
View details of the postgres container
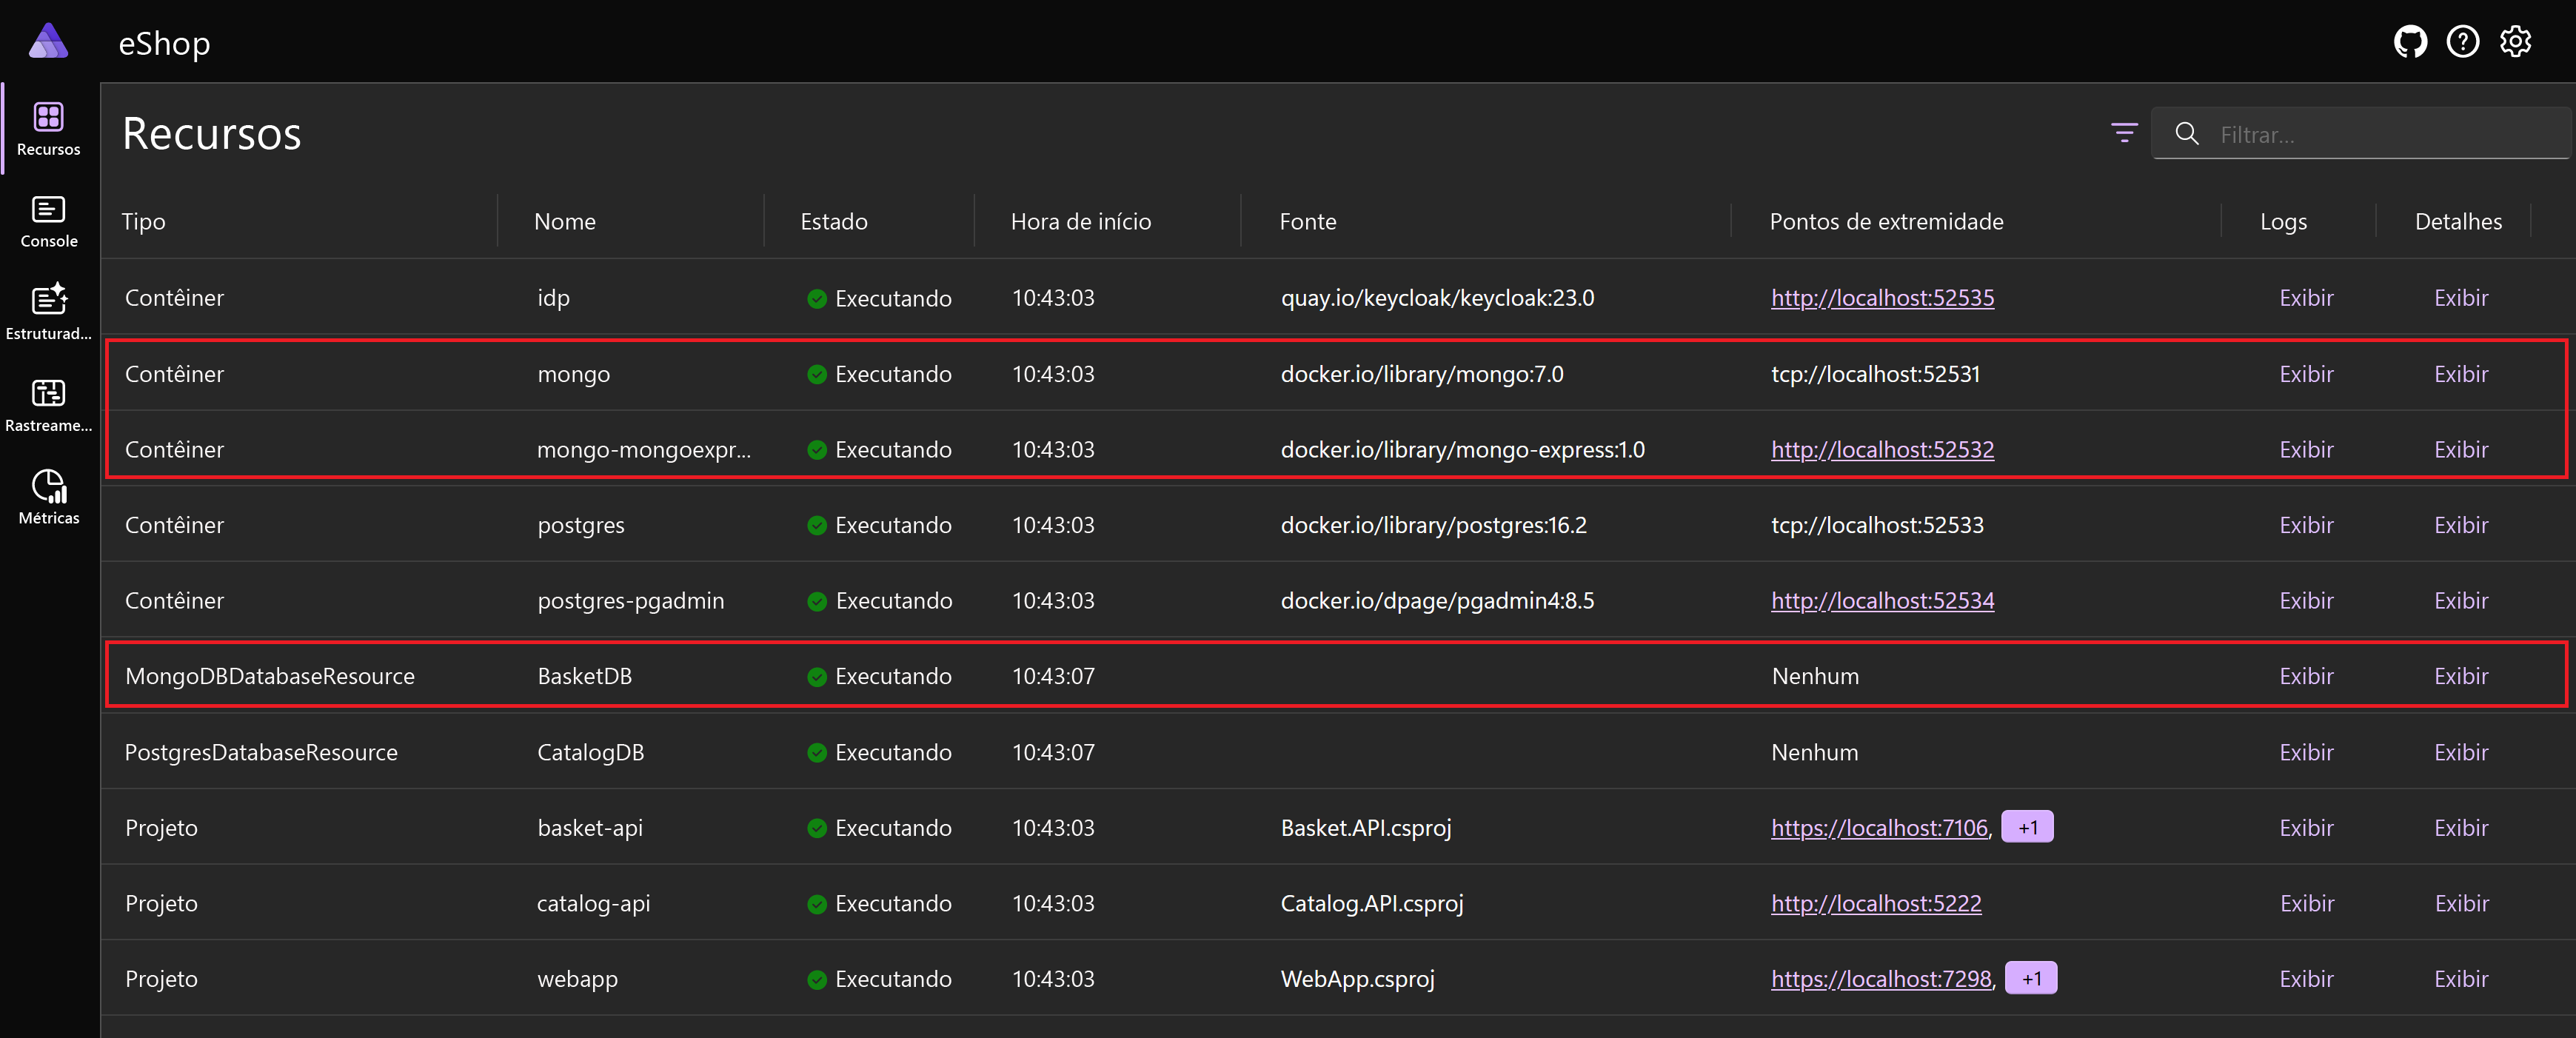coord(2461,525)
